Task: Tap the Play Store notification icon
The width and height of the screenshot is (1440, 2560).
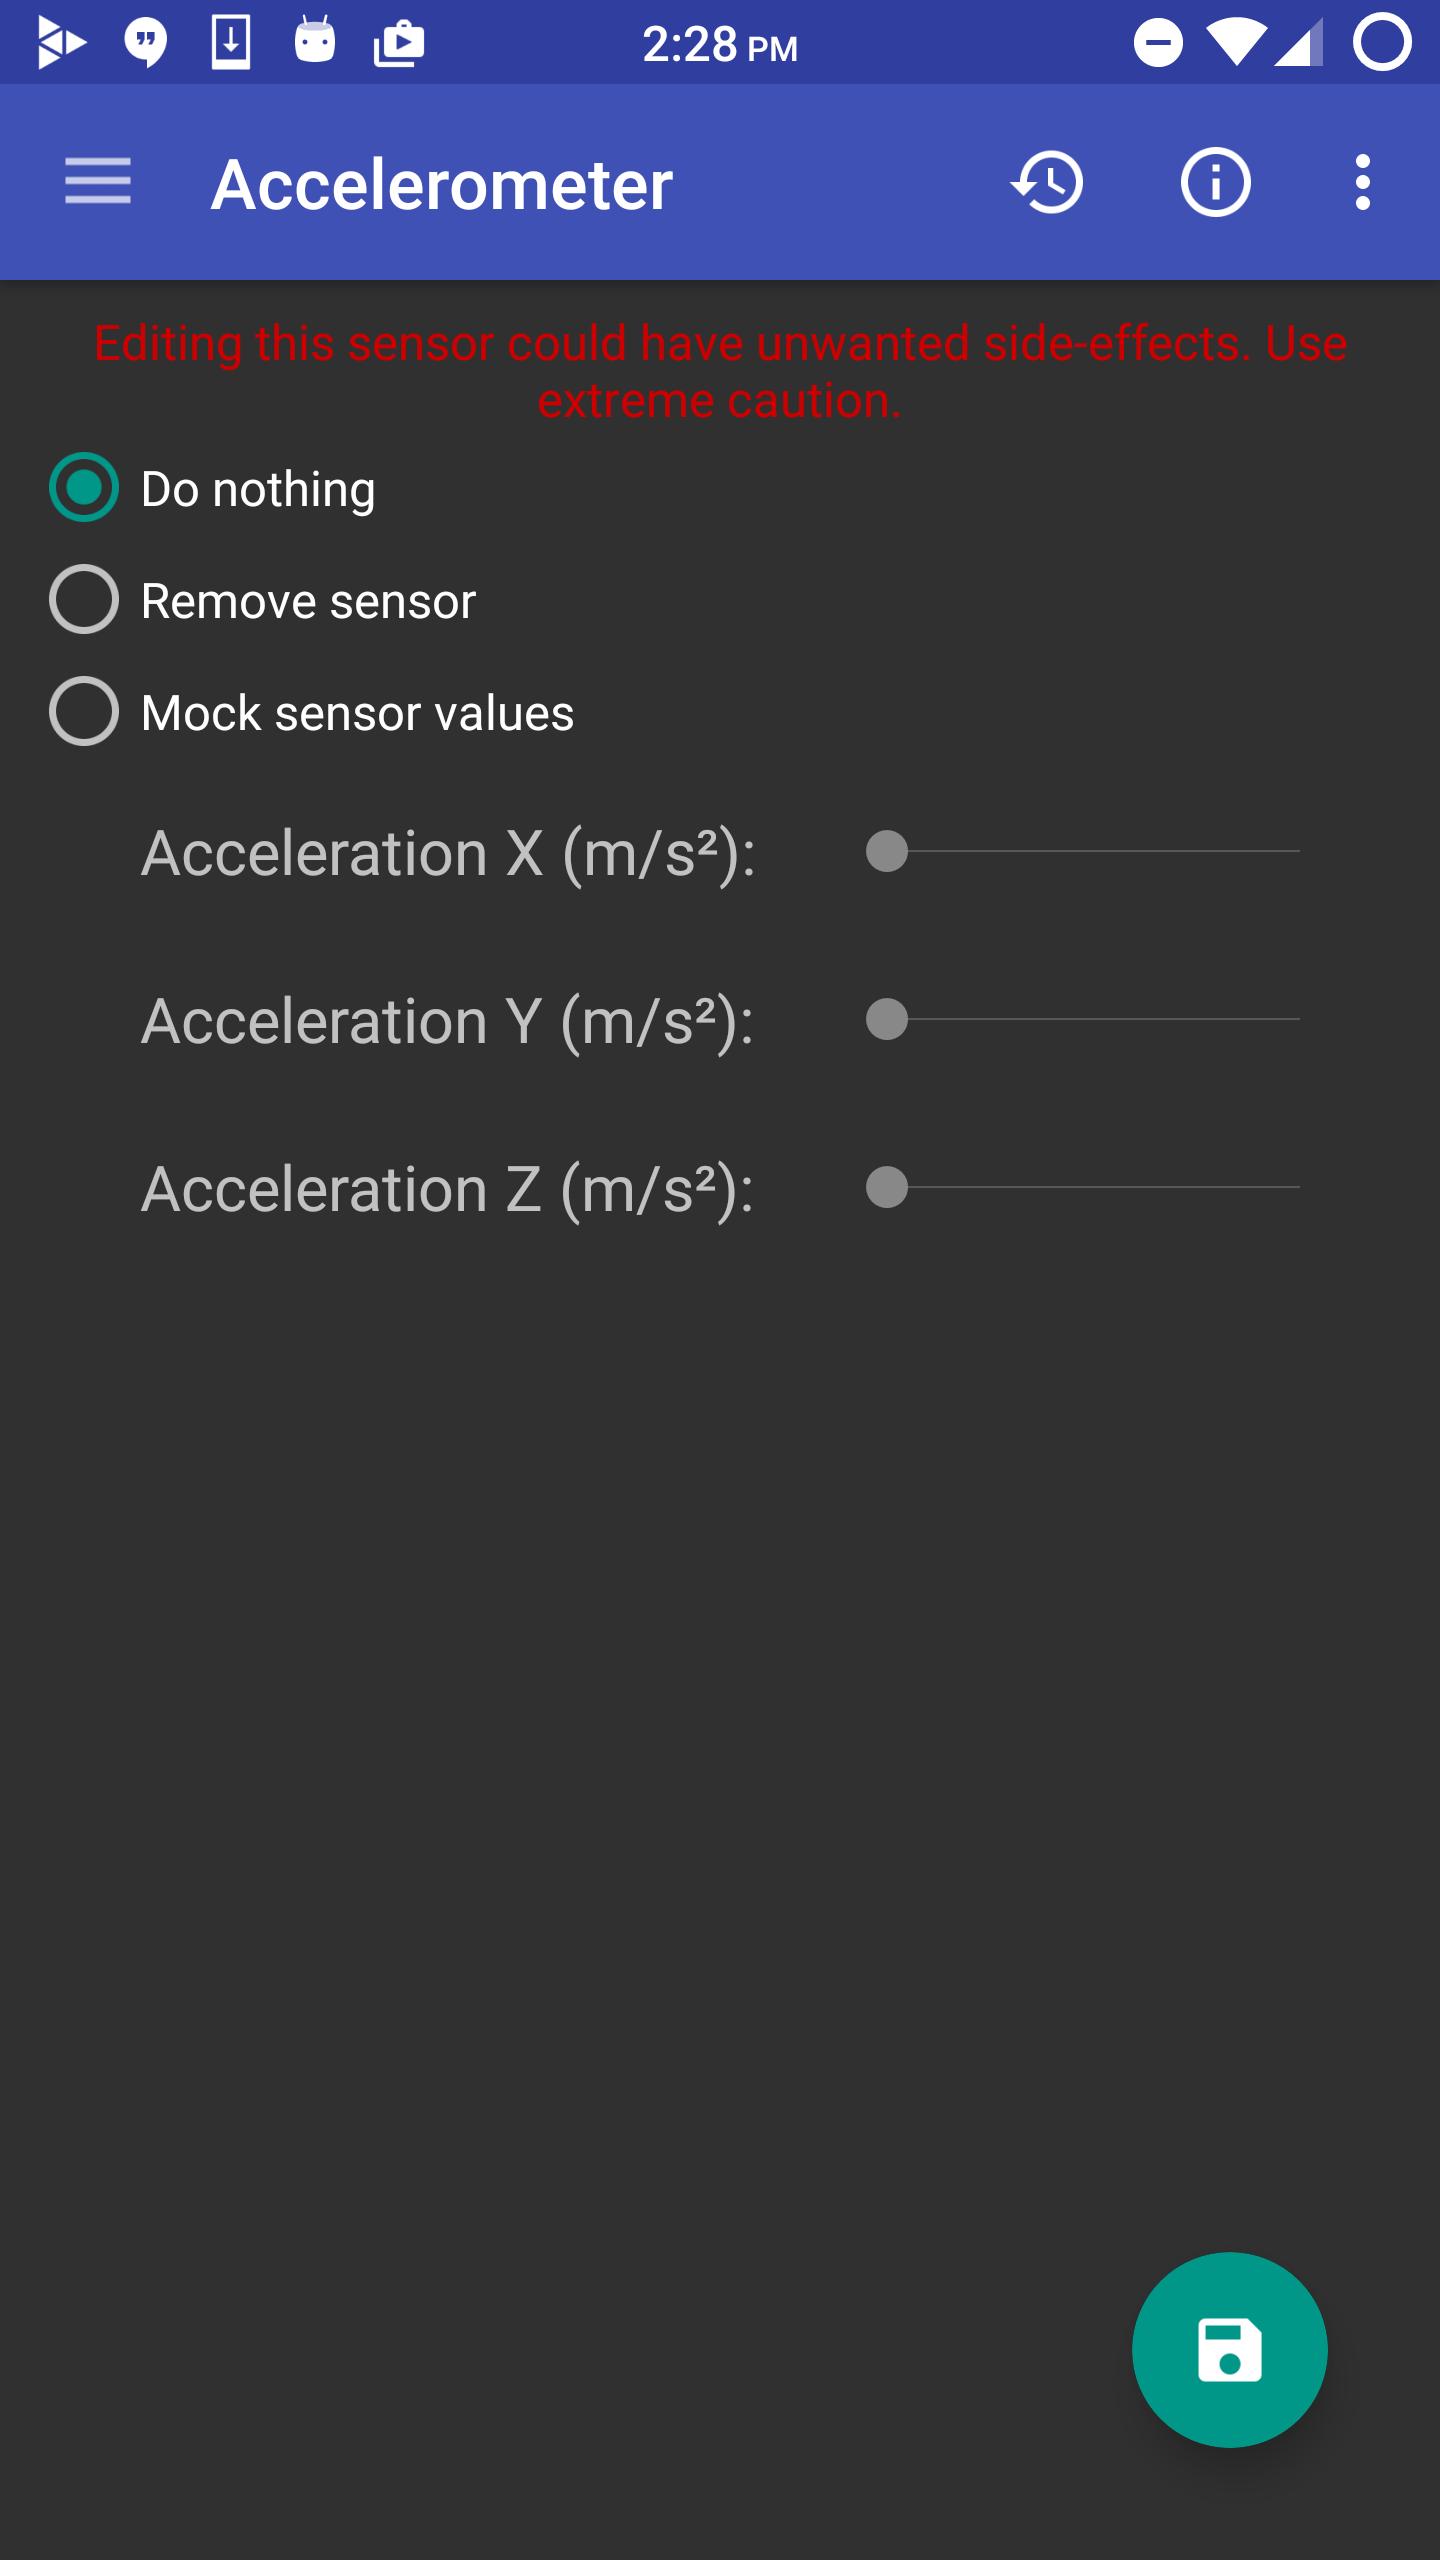Action: [399, 44]
